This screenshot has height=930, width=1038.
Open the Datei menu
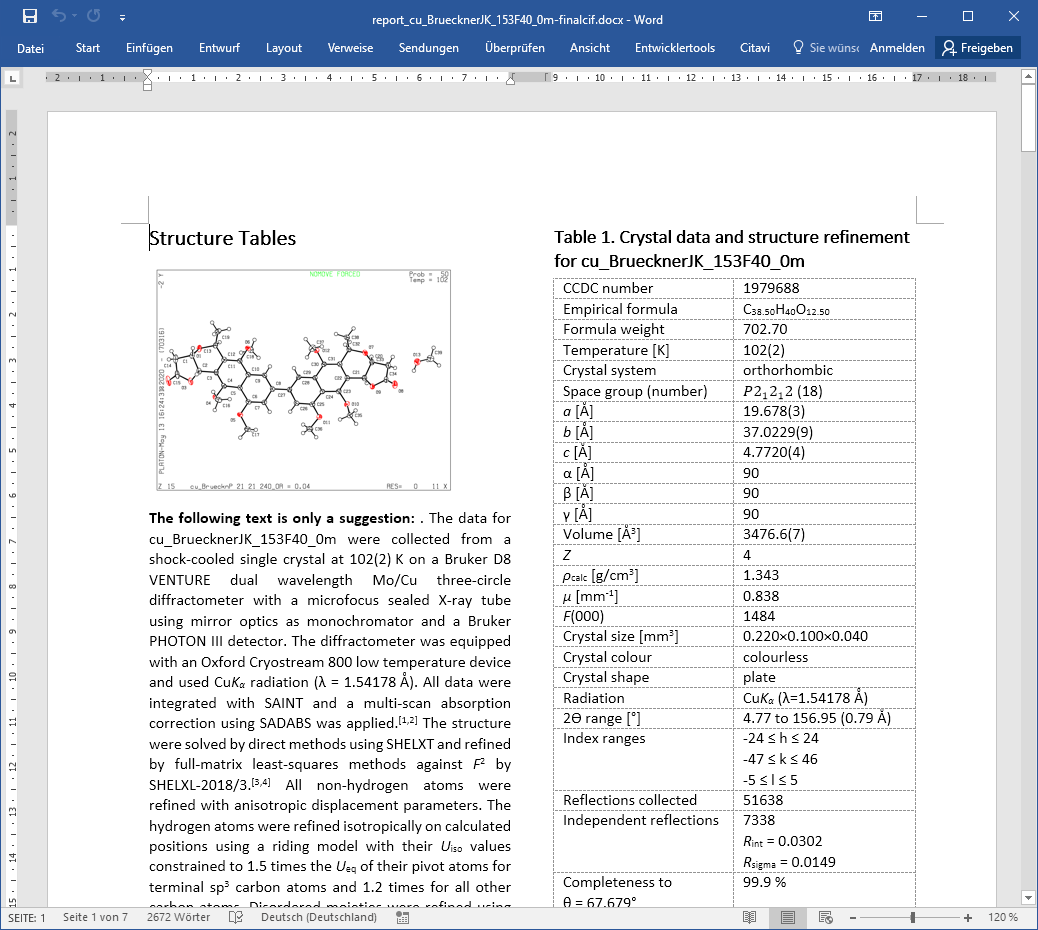[x=31, y=48]
